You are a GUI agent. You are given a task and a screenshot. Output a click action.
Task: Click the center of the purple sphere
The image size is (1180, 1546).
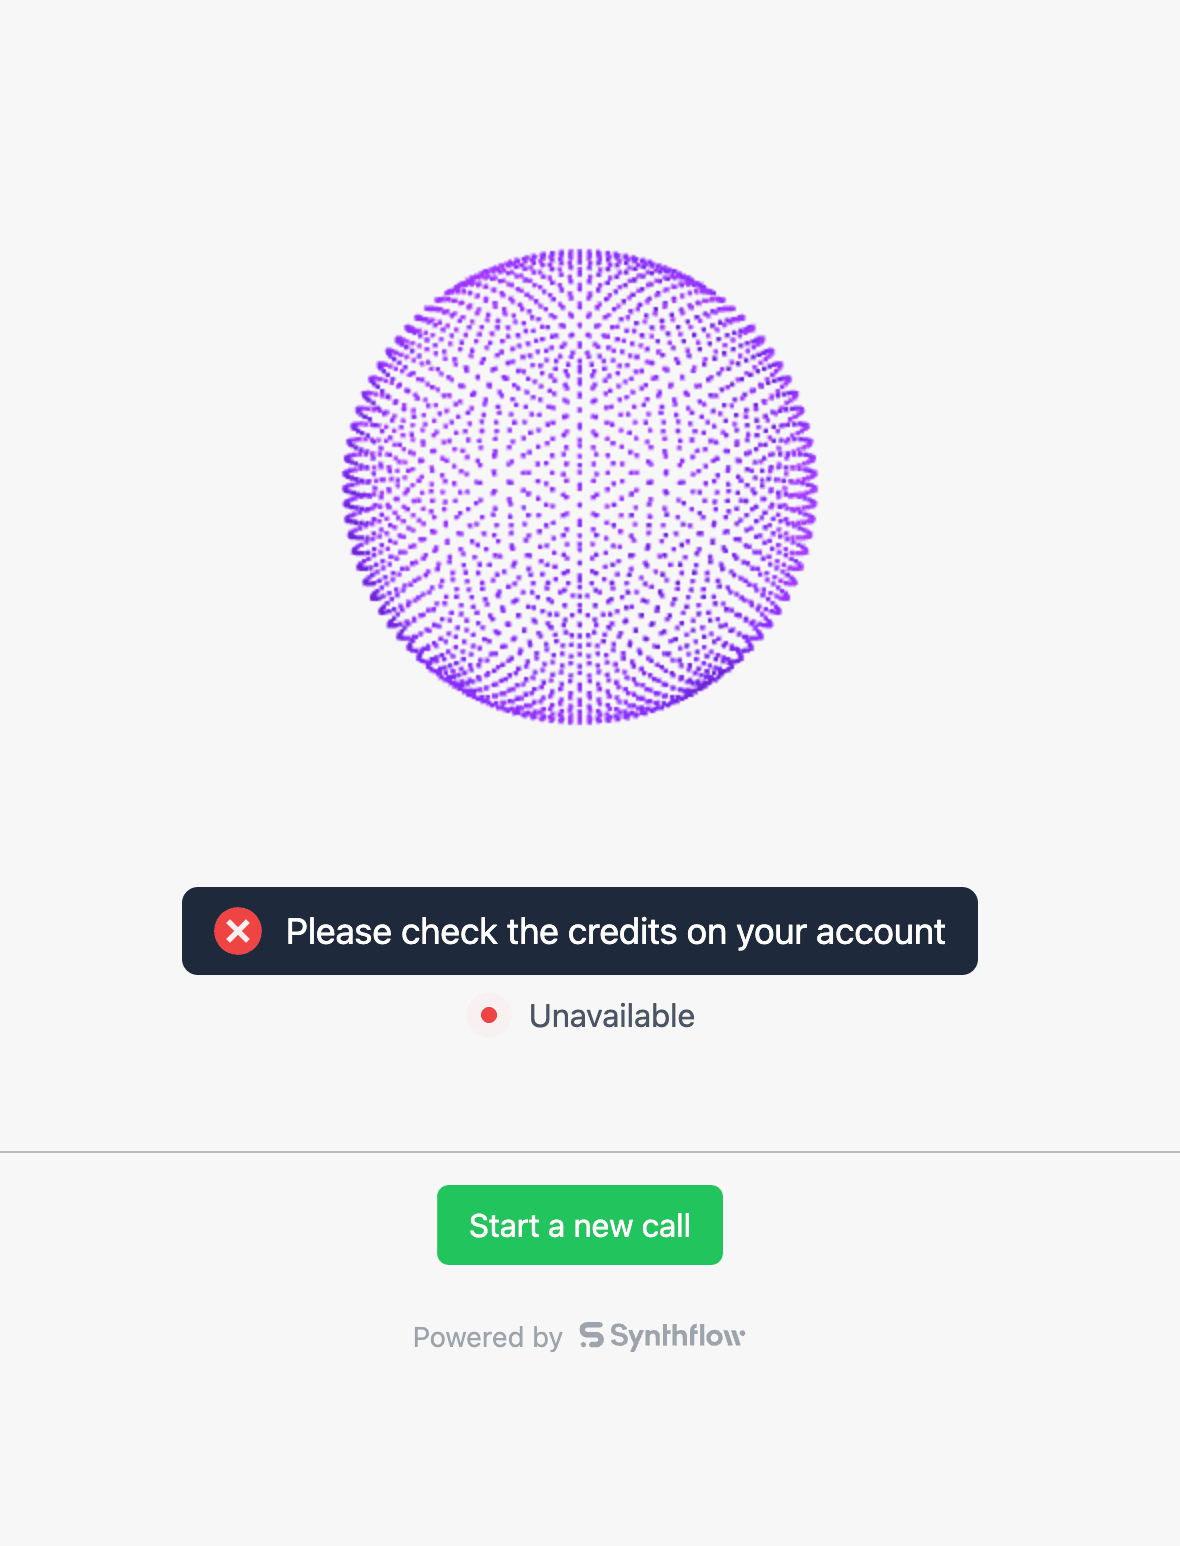click(x=580, y=486)
